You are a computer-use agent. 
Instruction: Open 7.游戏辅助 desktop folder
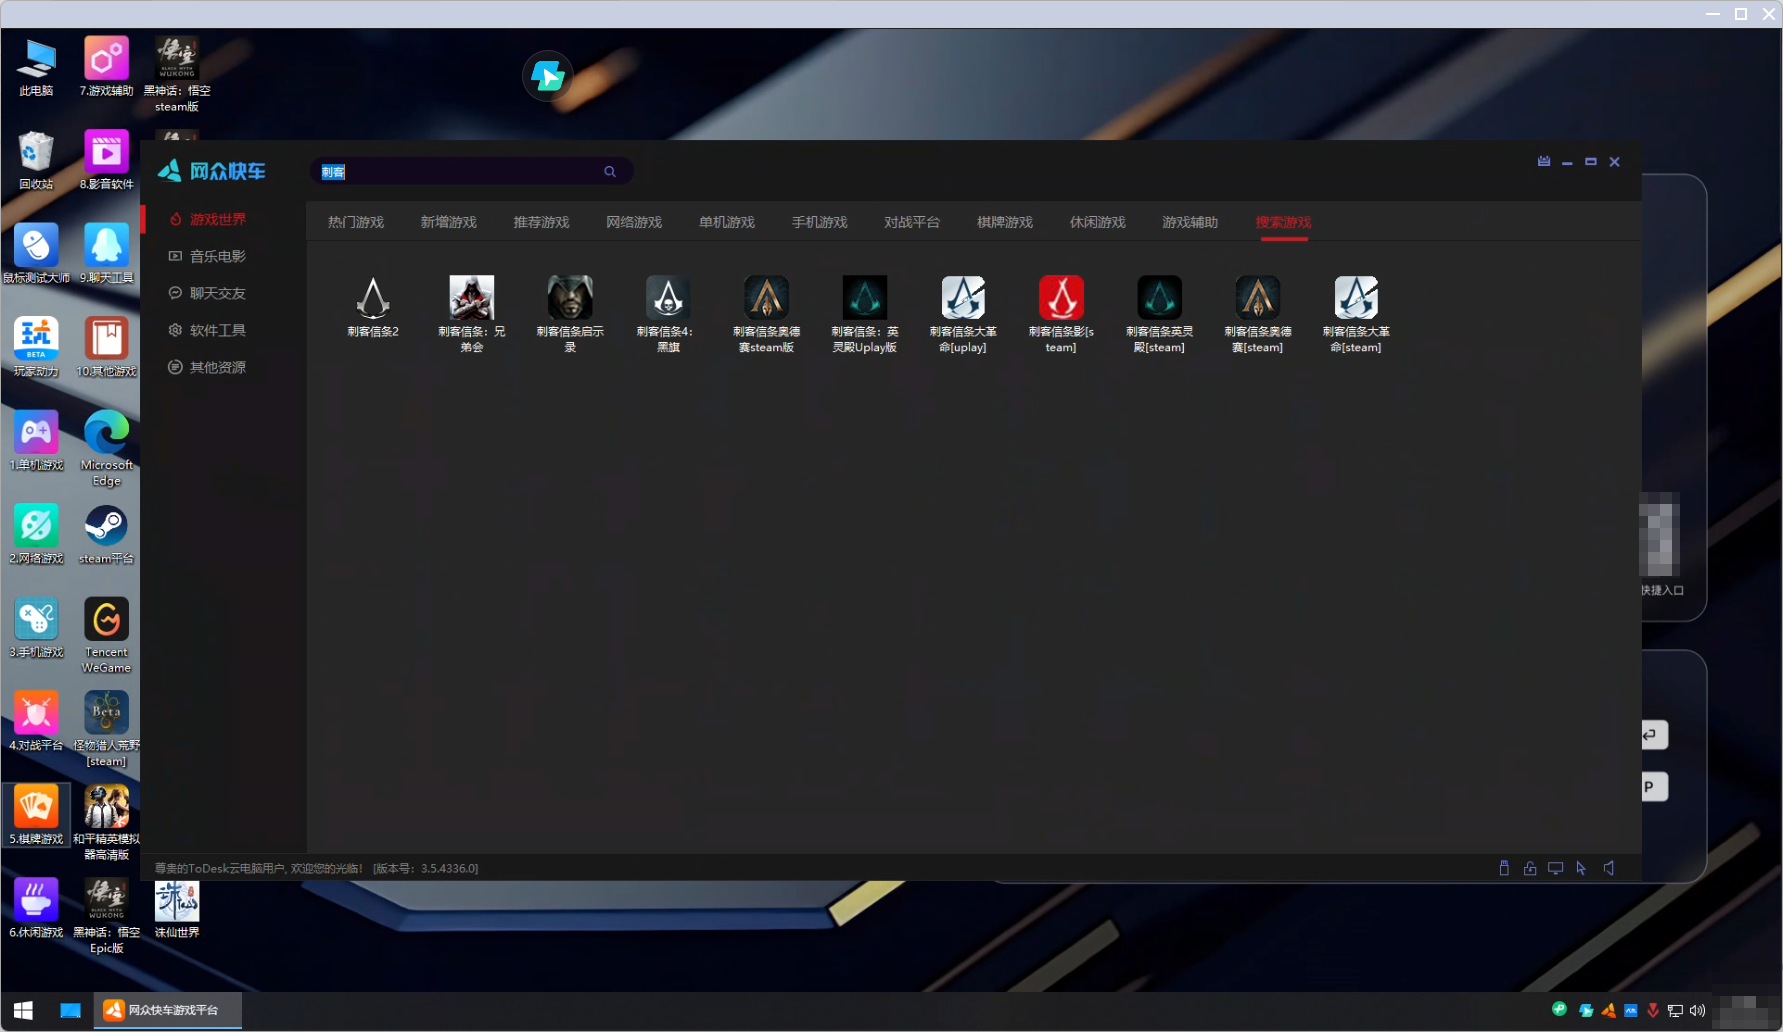tap(106, 67)
